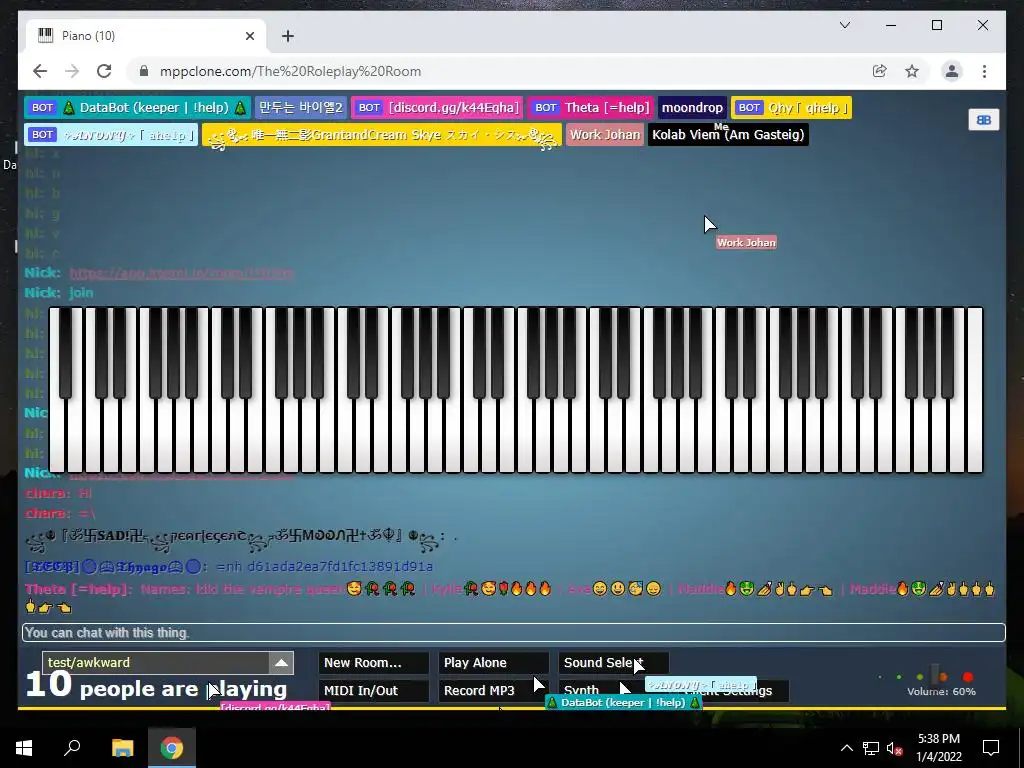Click the Kolab Viem (Am Gasteig) tag

click(x=728, y=135)
